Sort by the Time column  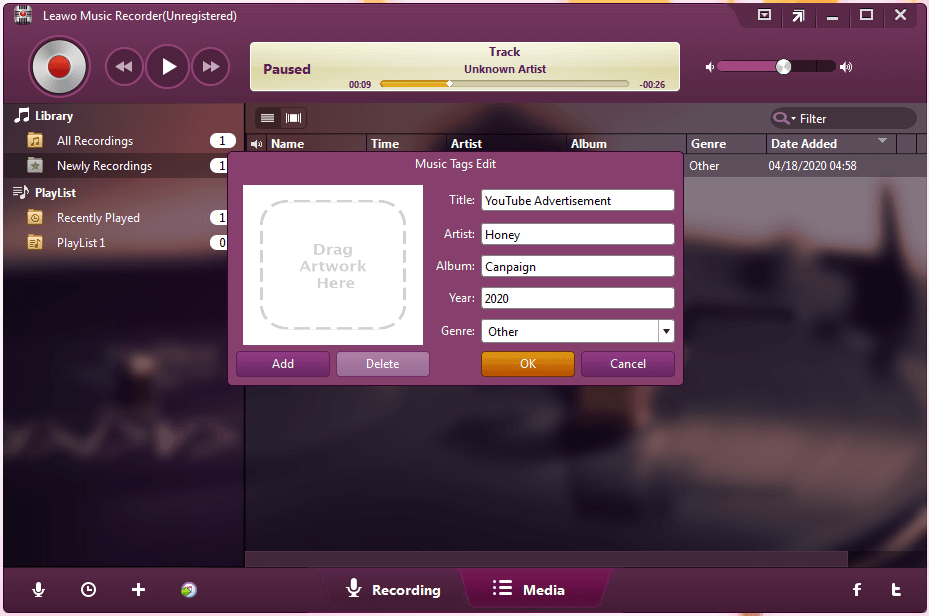point(406,144)
